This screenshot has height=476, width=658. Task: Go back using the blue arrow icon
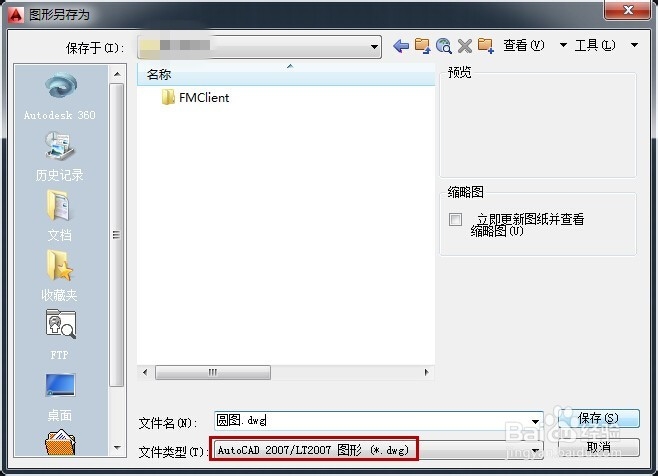tap(401, 45)
